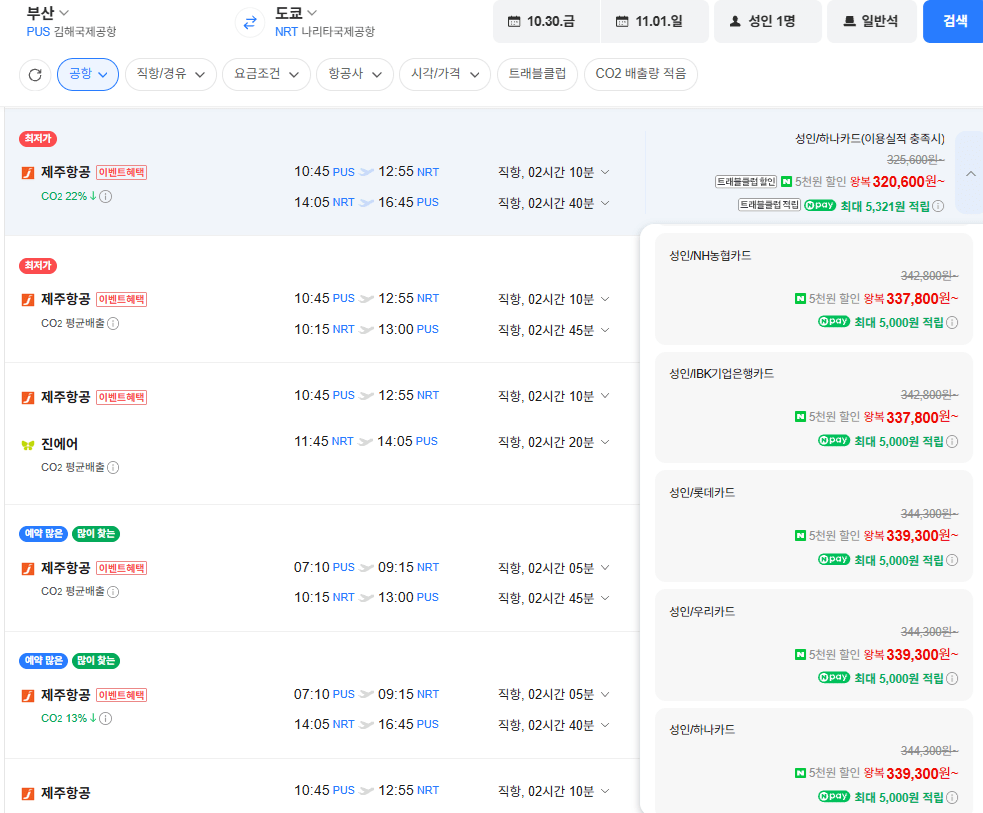The height and width of the screenshot is (813, 983).
Task: Click info icon next to CO2 13%
Action: (106, 718)
